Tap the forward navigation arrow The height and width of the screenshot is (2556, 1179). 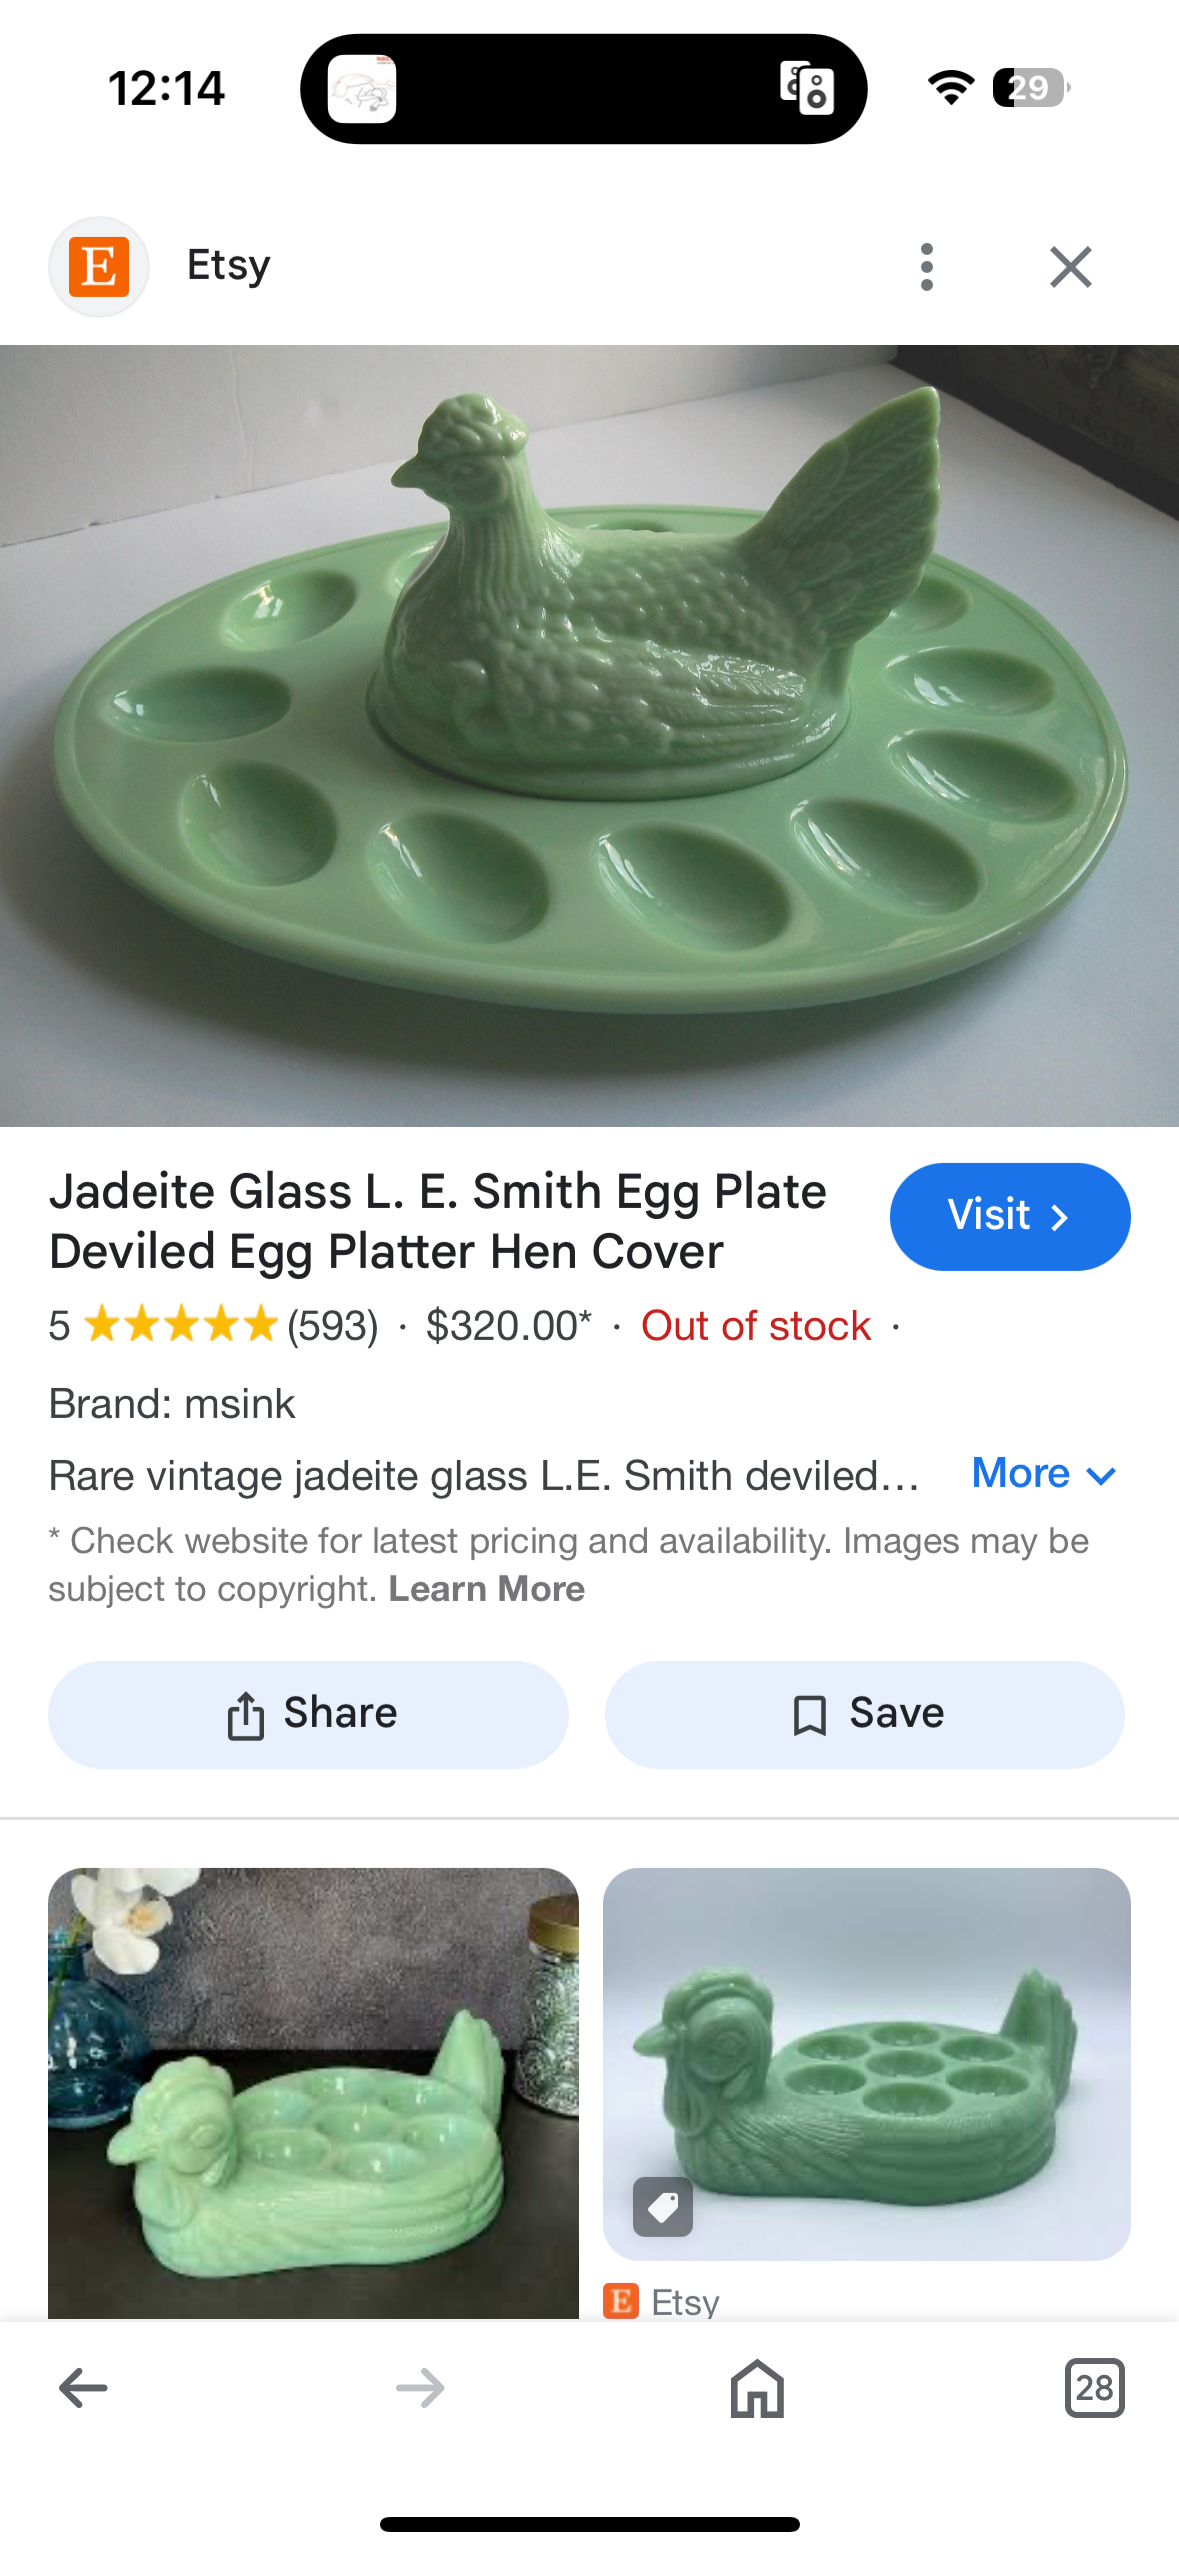click(x=420, y=2388)
